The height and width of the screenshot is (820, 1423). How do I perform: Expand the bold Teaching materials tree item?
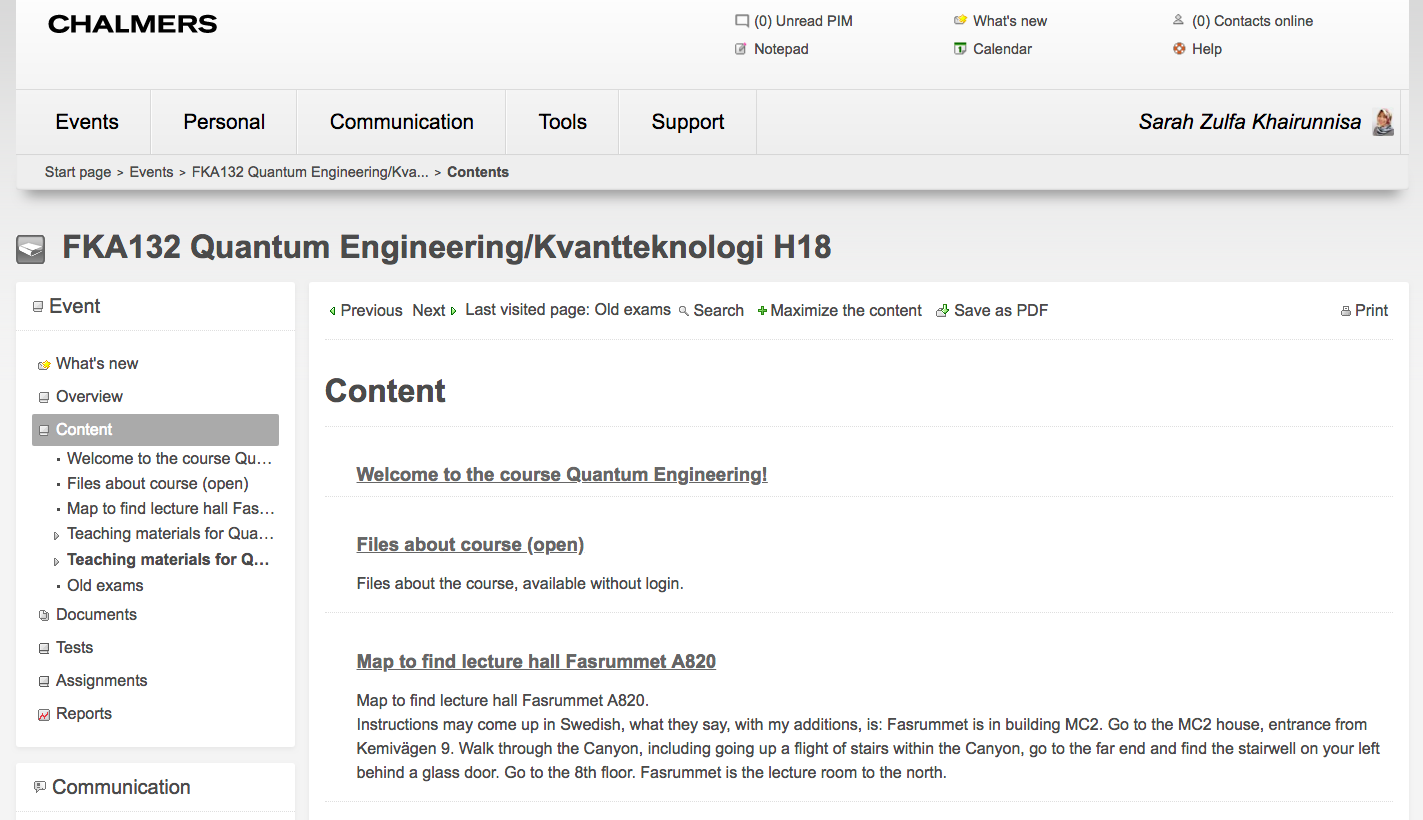pyautogui.click(x=57, y=562)
